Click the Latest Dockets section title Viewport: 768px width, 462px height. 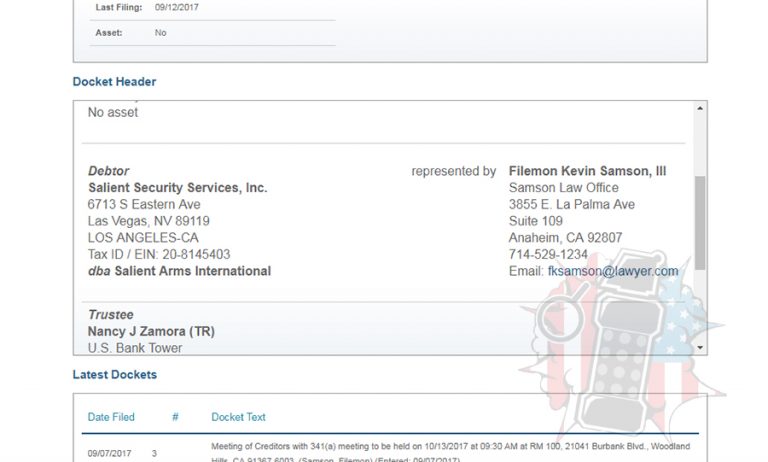pos(115,375)
